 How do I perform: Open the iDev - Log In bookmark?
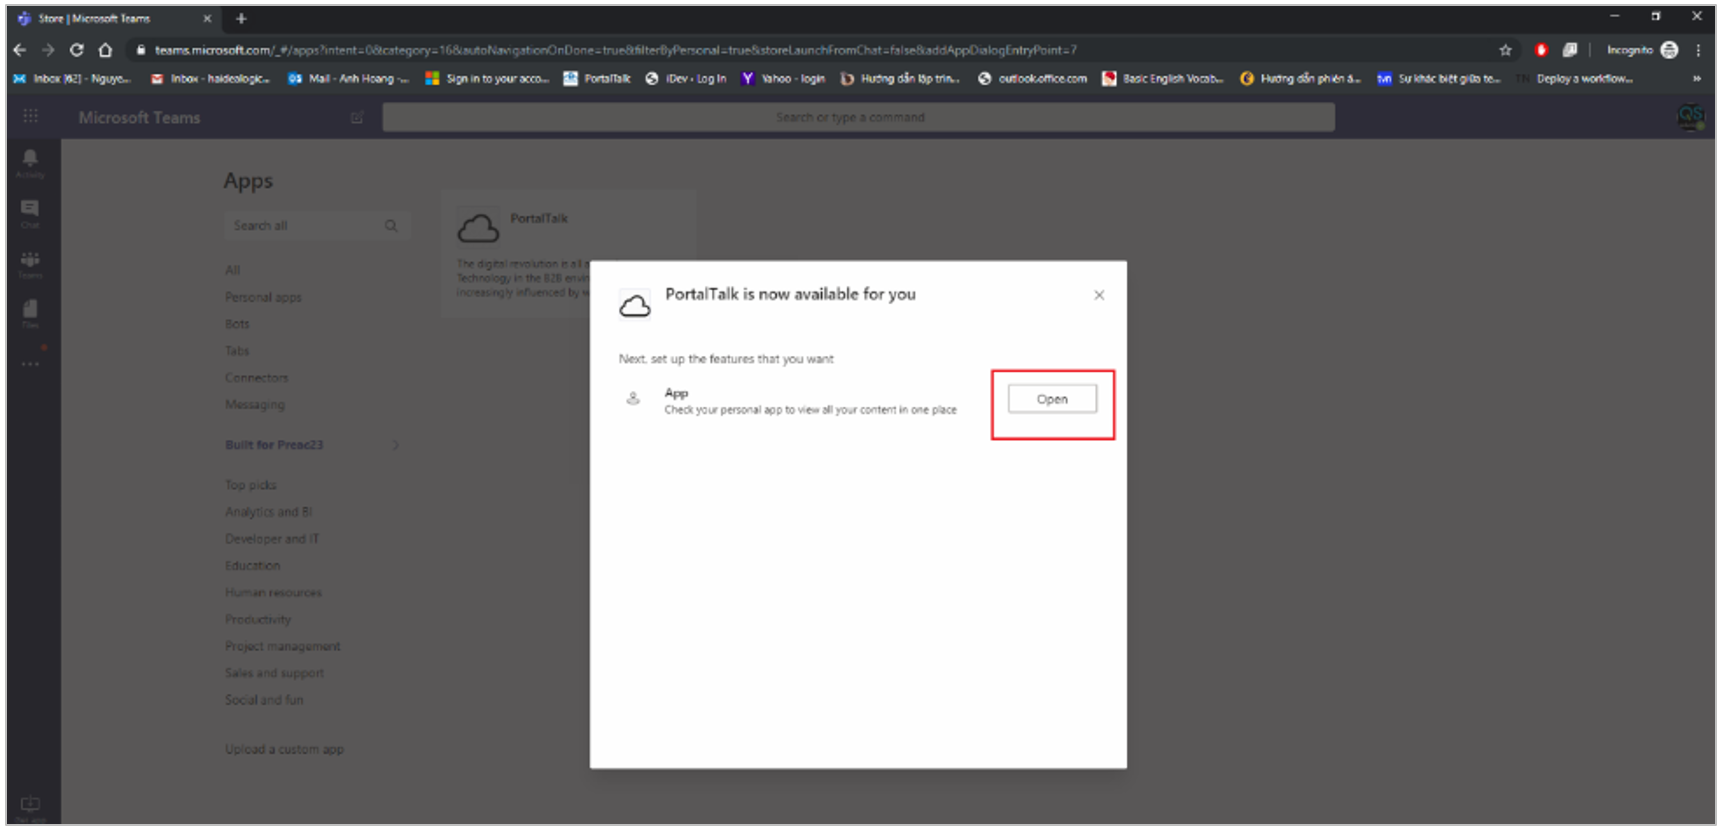click(686, 78)
